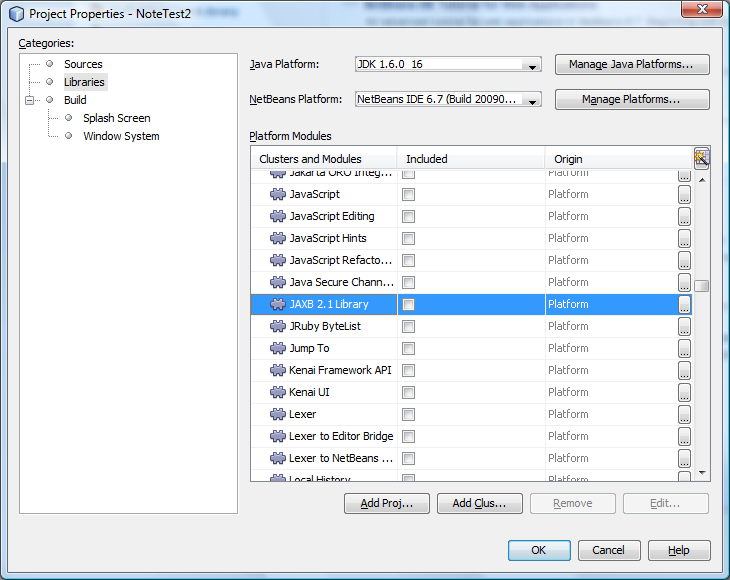The width and height of the screenshot is (730, 580).
Task: Click the Kenai UI module icon
Action: 278,392
